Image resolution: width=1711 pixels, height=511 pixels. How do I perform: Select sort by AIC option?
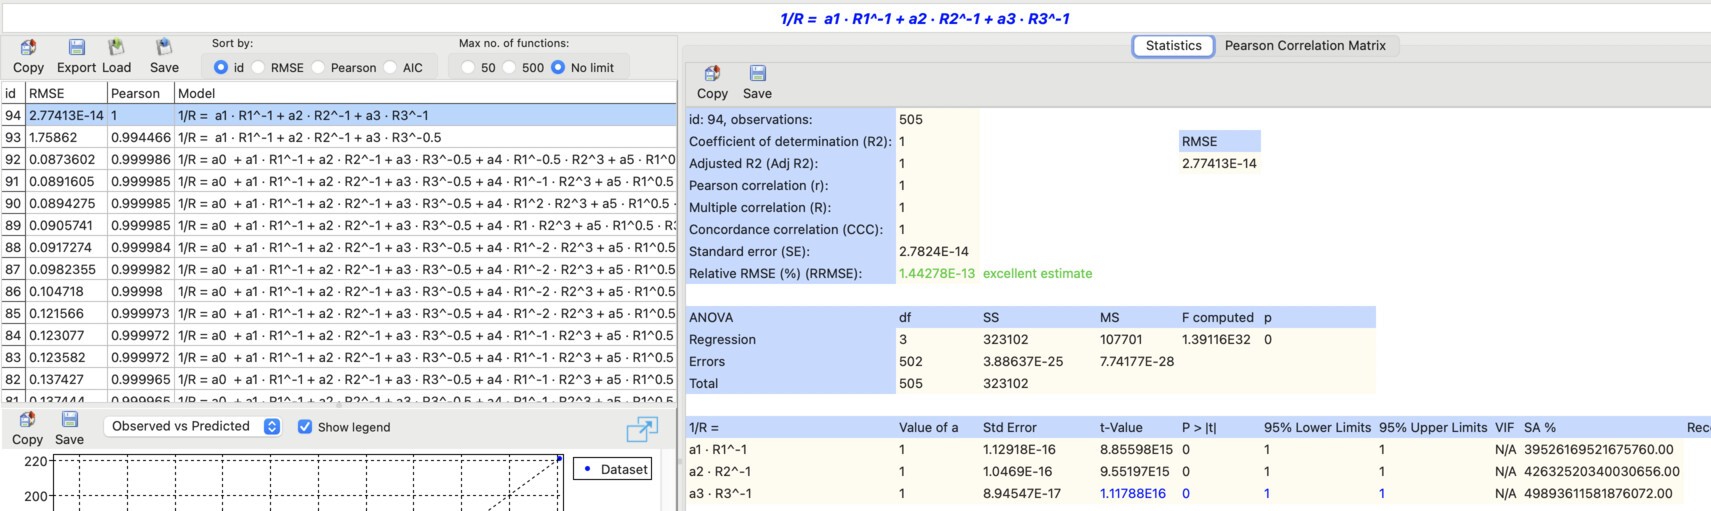(390, 68)
